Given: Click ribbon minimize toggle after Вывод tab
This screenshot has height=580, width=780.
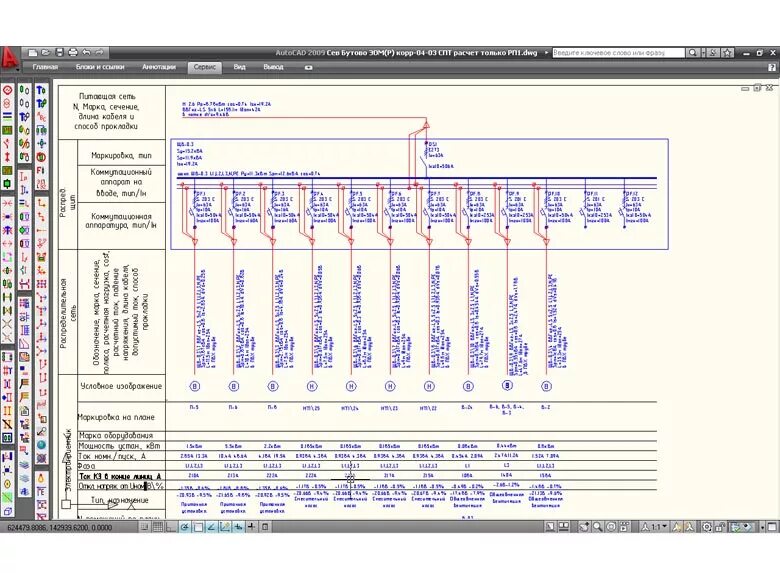Looking at the screenshot, I should point(308,67).
